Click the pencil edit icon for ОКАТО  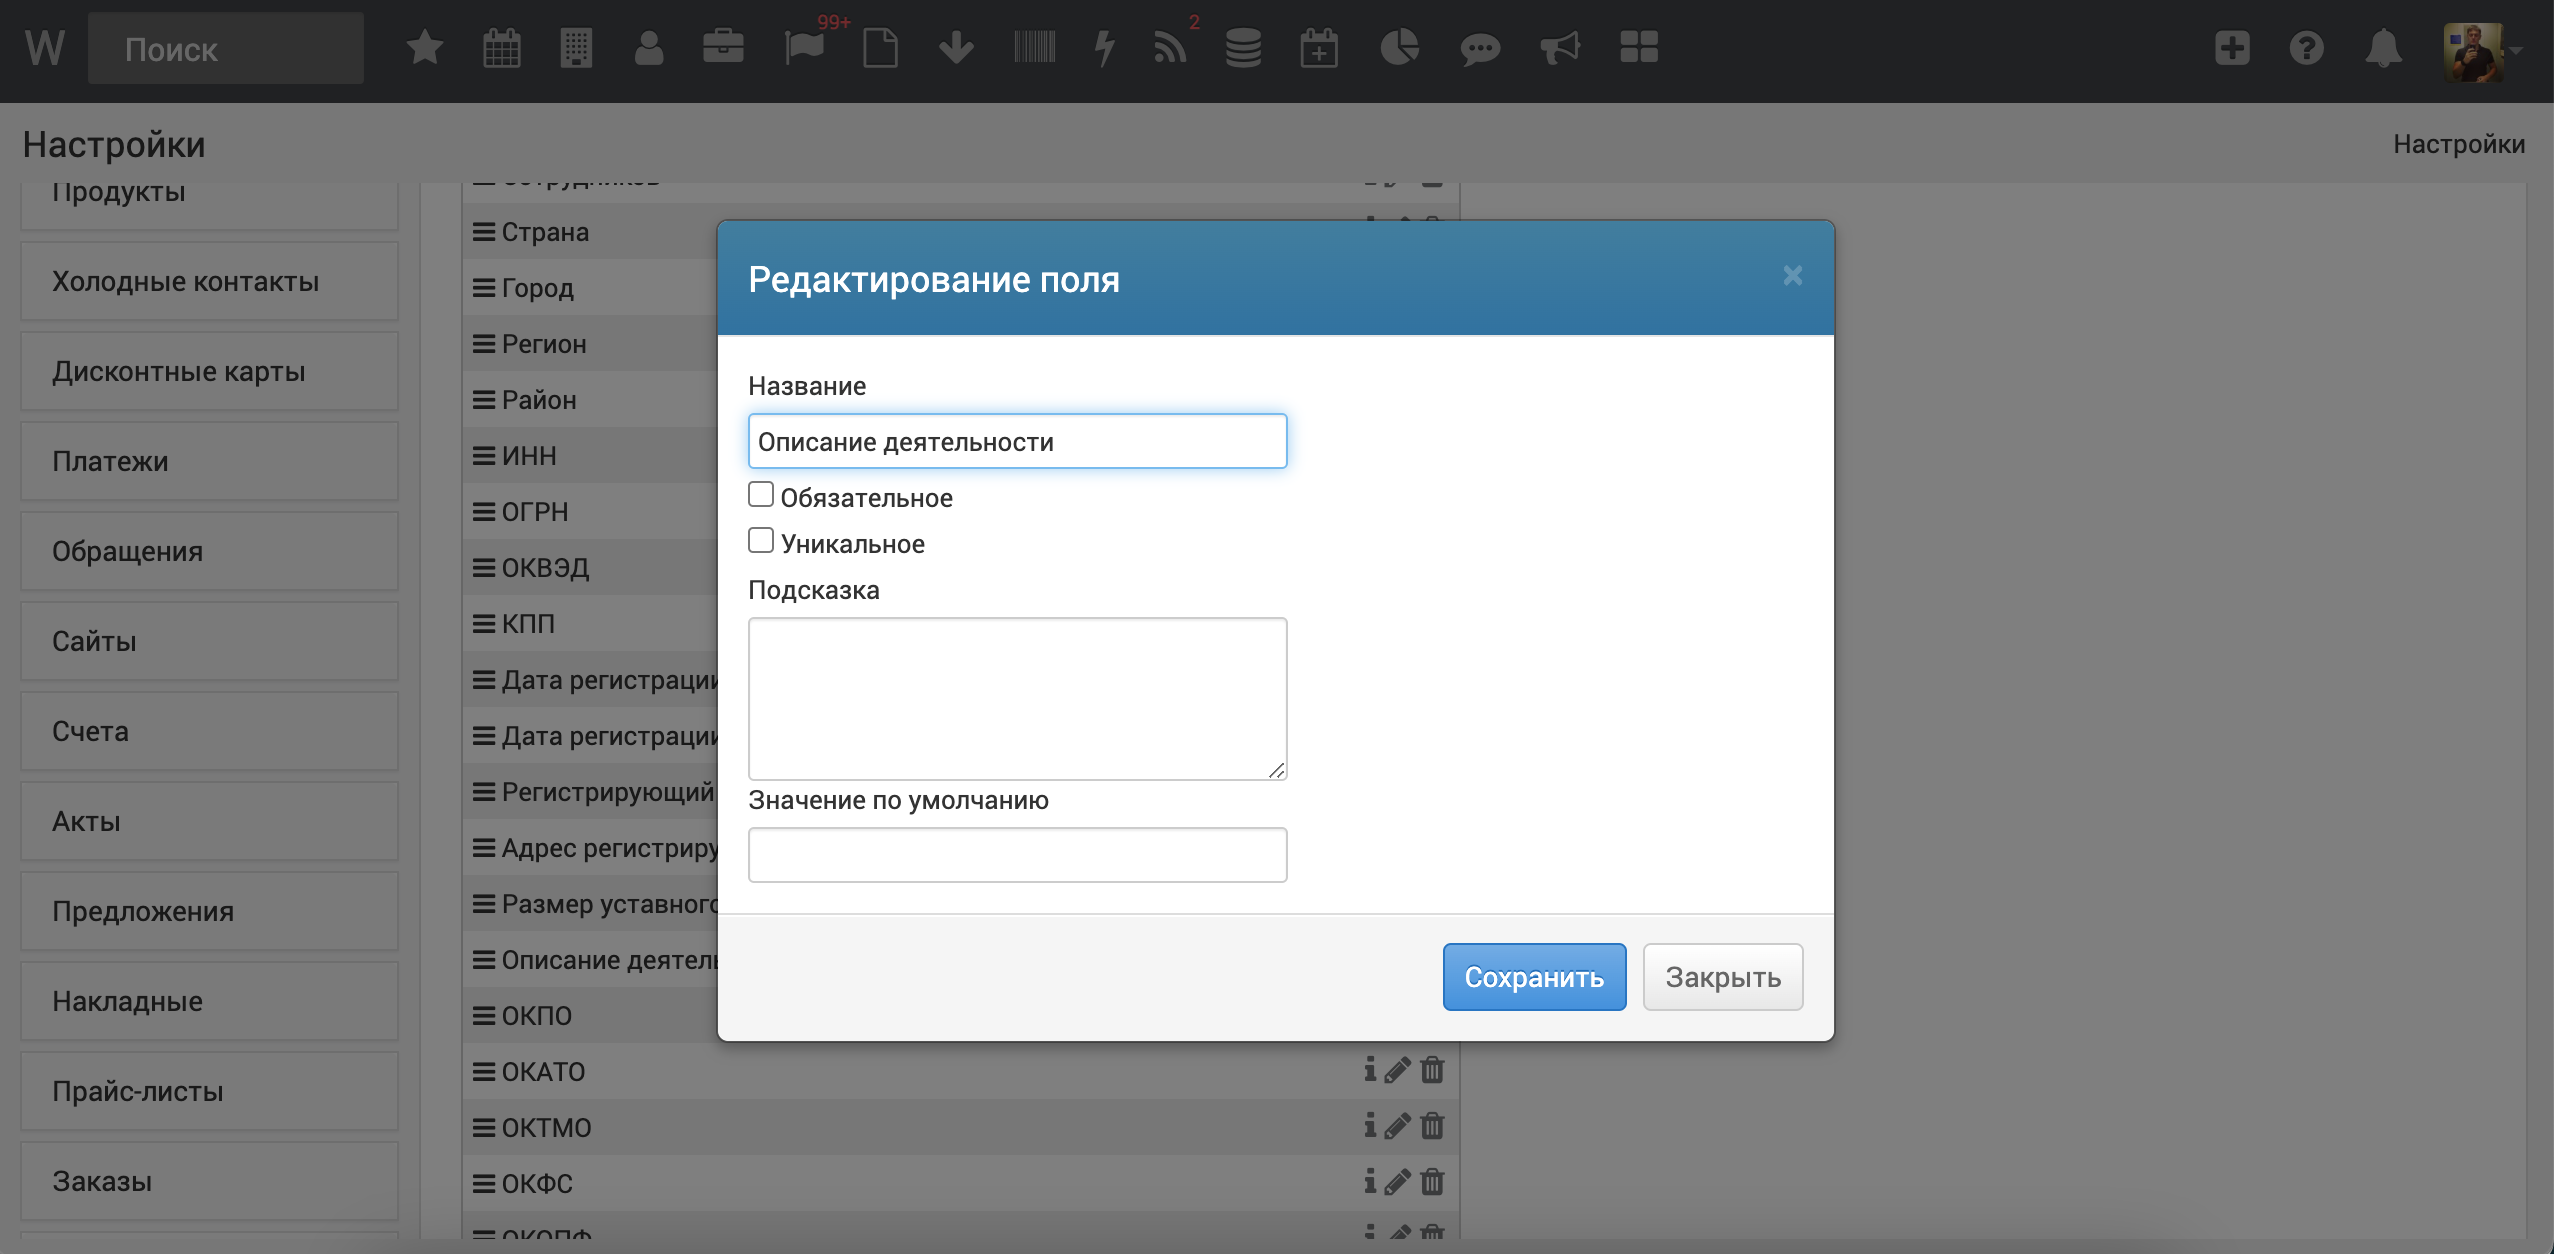1398,1070
